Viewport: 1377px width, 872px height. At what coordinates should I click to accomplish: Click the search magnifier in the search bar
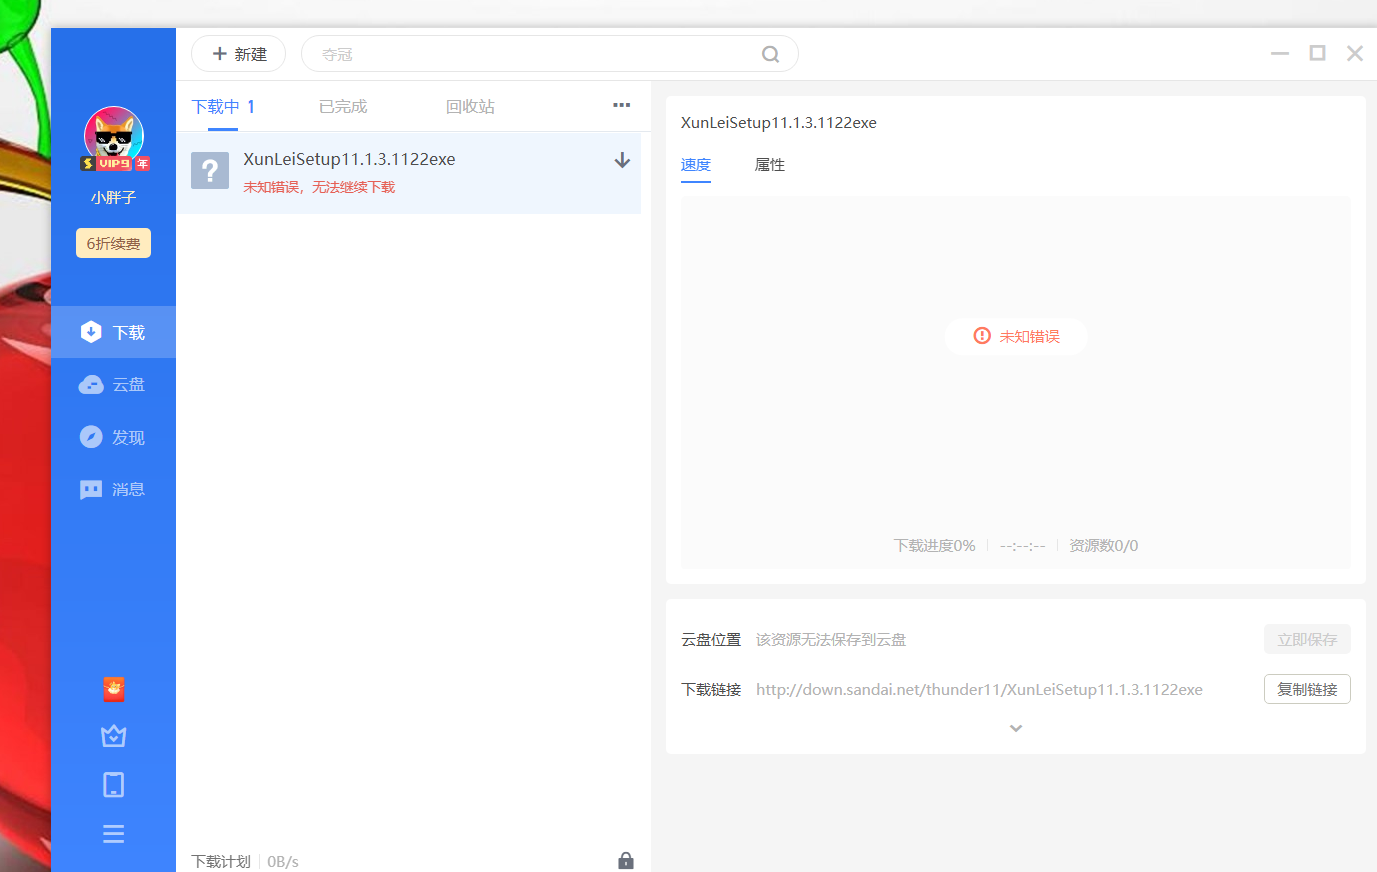pos(770,53)
